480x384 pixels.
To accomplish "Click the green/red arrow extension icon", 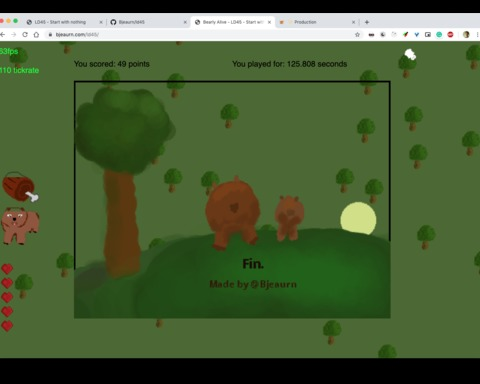I will pyautogui.click(x=405, y=34).
